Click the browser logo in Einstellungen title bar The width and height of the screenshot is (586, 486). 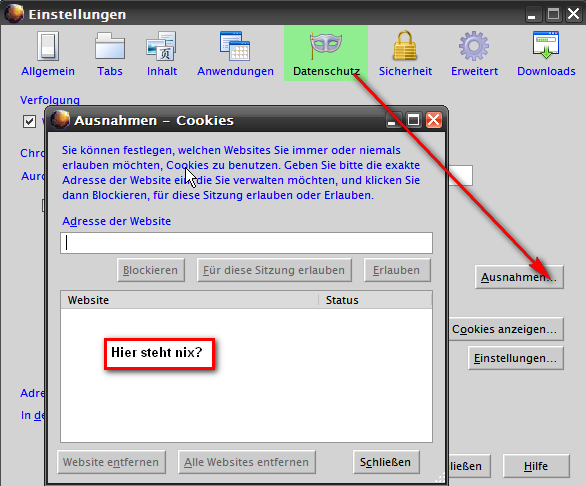[14, 14]
